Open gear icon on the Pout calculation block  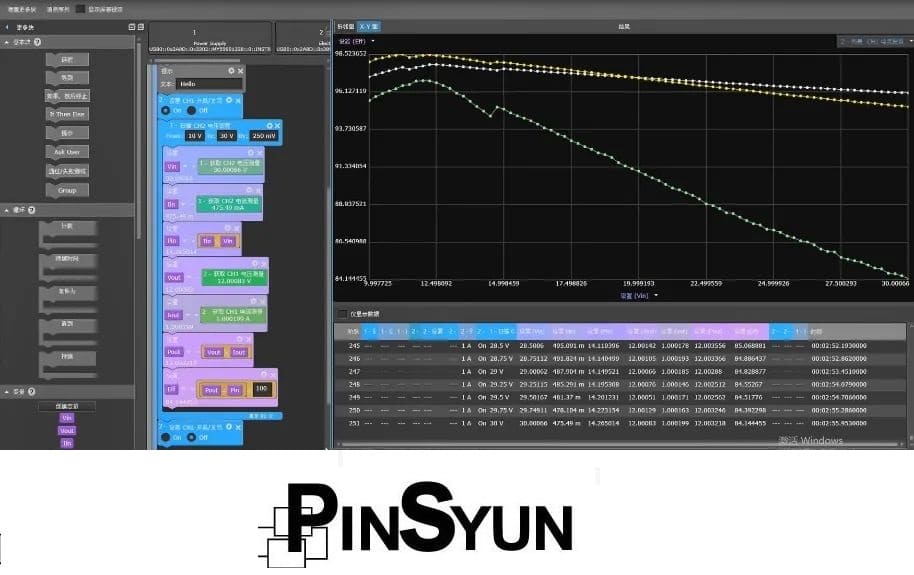240,339
